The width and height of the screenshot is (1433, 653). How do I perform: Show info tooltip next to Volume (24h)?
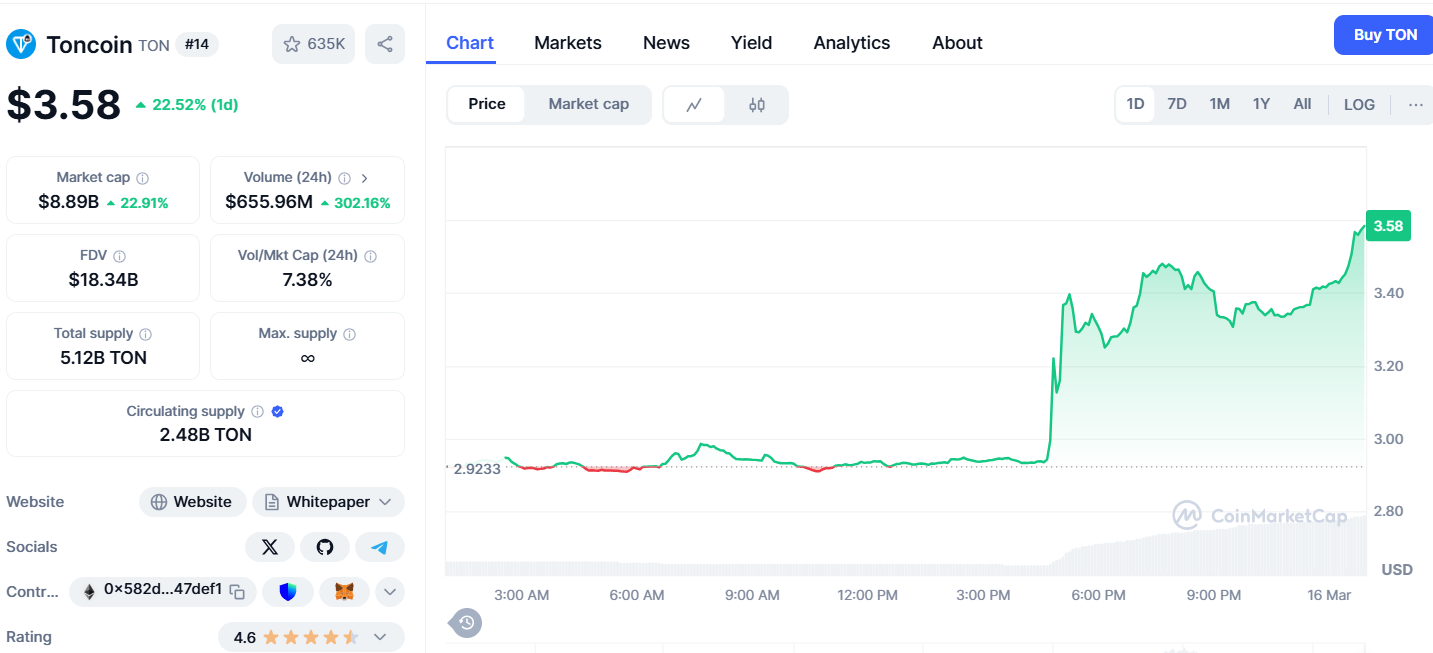pyautogui.click(x=344, y=178)
